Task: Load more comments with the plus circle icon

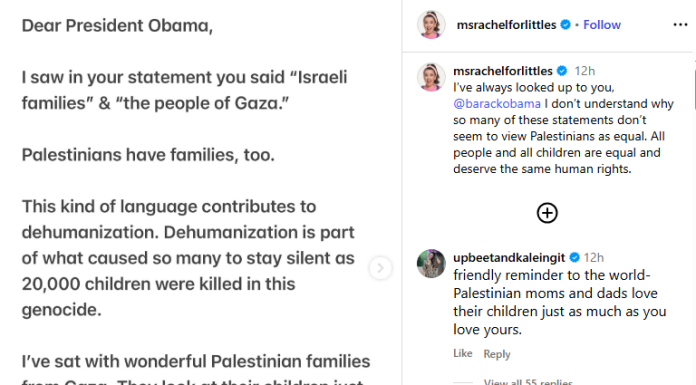Action: click(x=547, y=213)
